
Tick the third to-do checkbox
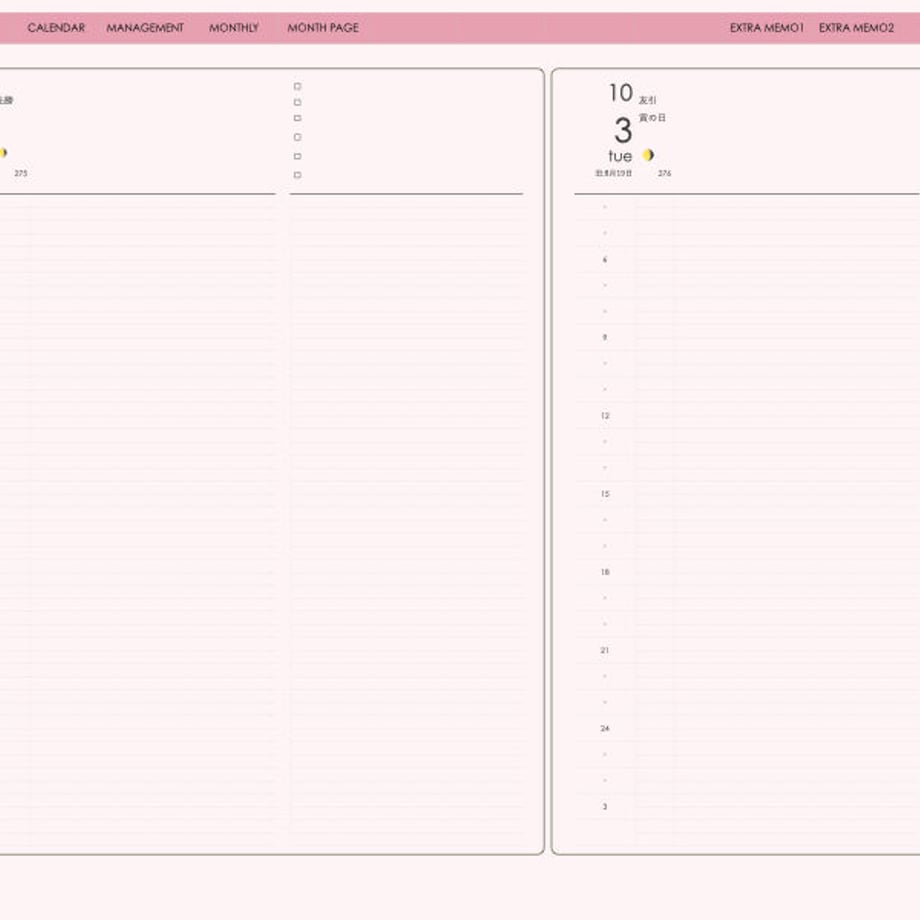297,118
